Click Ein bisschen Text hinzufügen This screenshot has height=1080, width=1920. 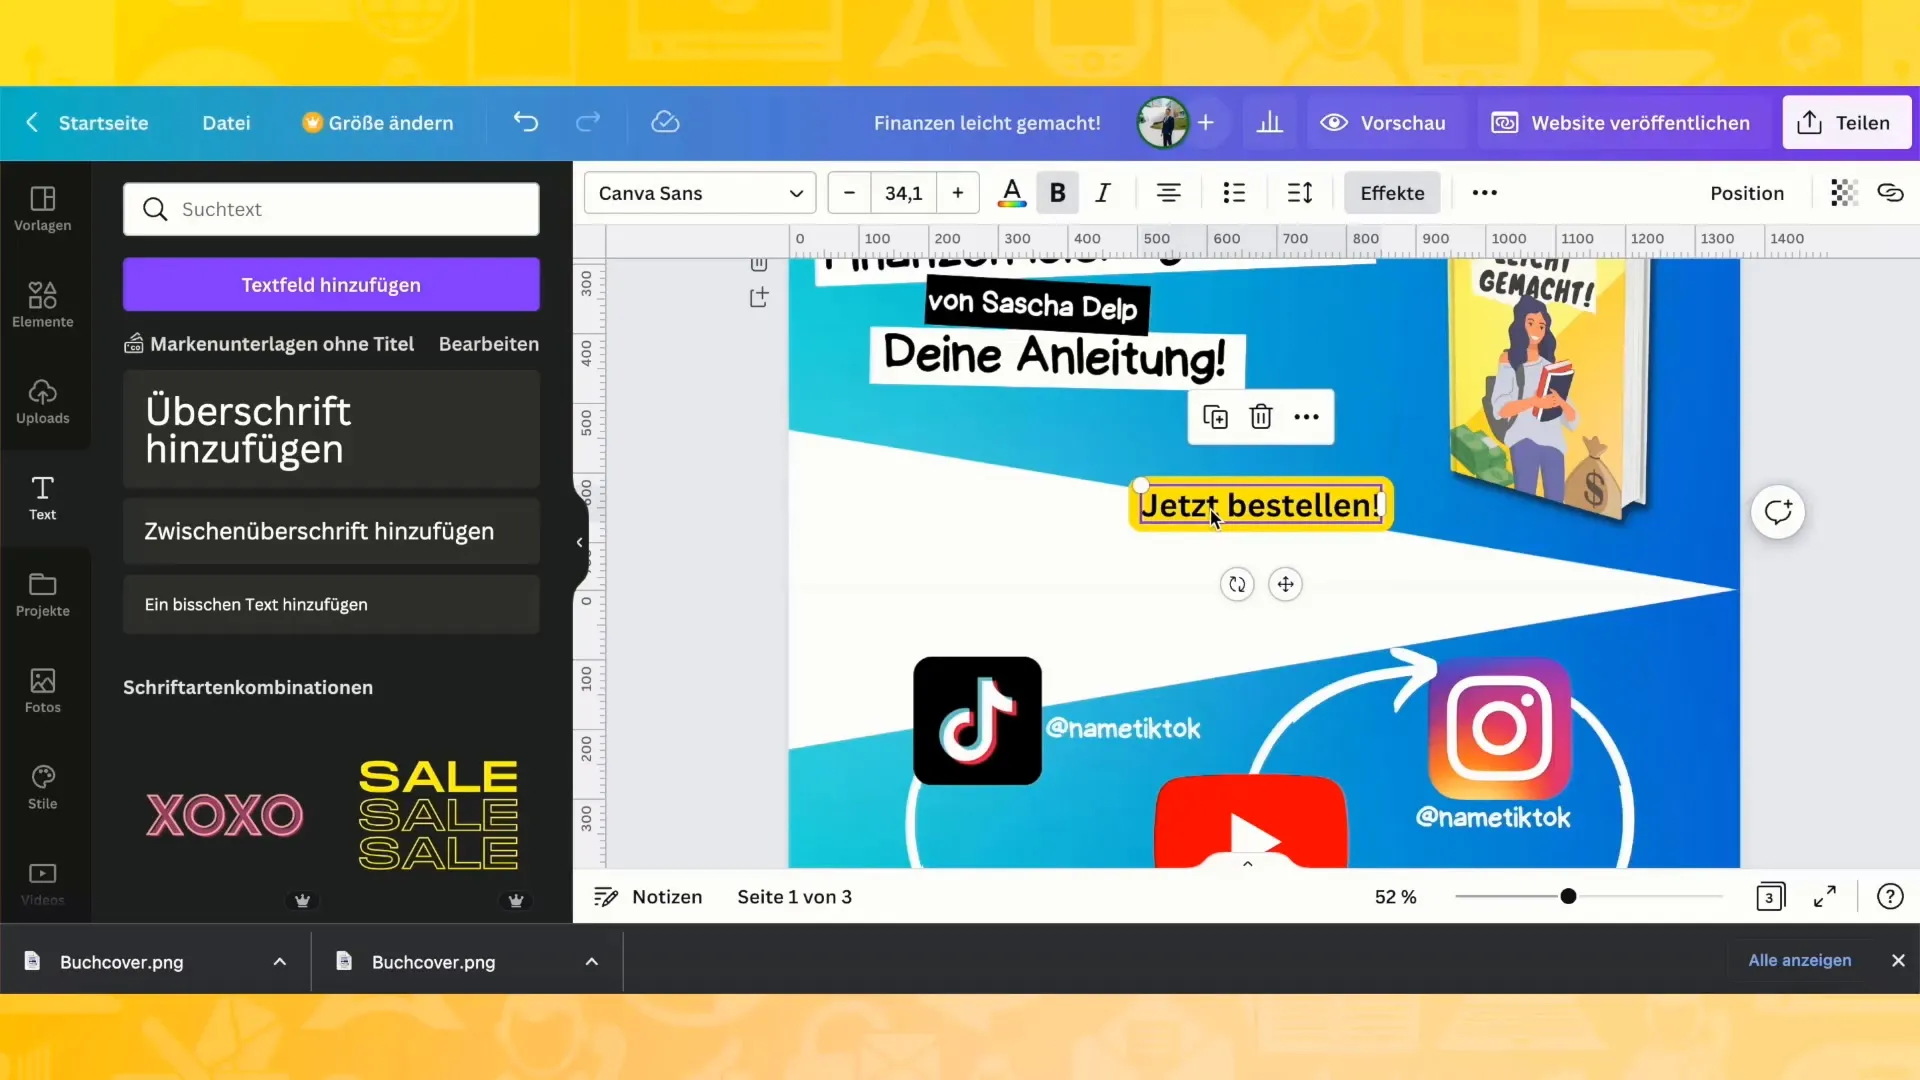tap(331, 604)
